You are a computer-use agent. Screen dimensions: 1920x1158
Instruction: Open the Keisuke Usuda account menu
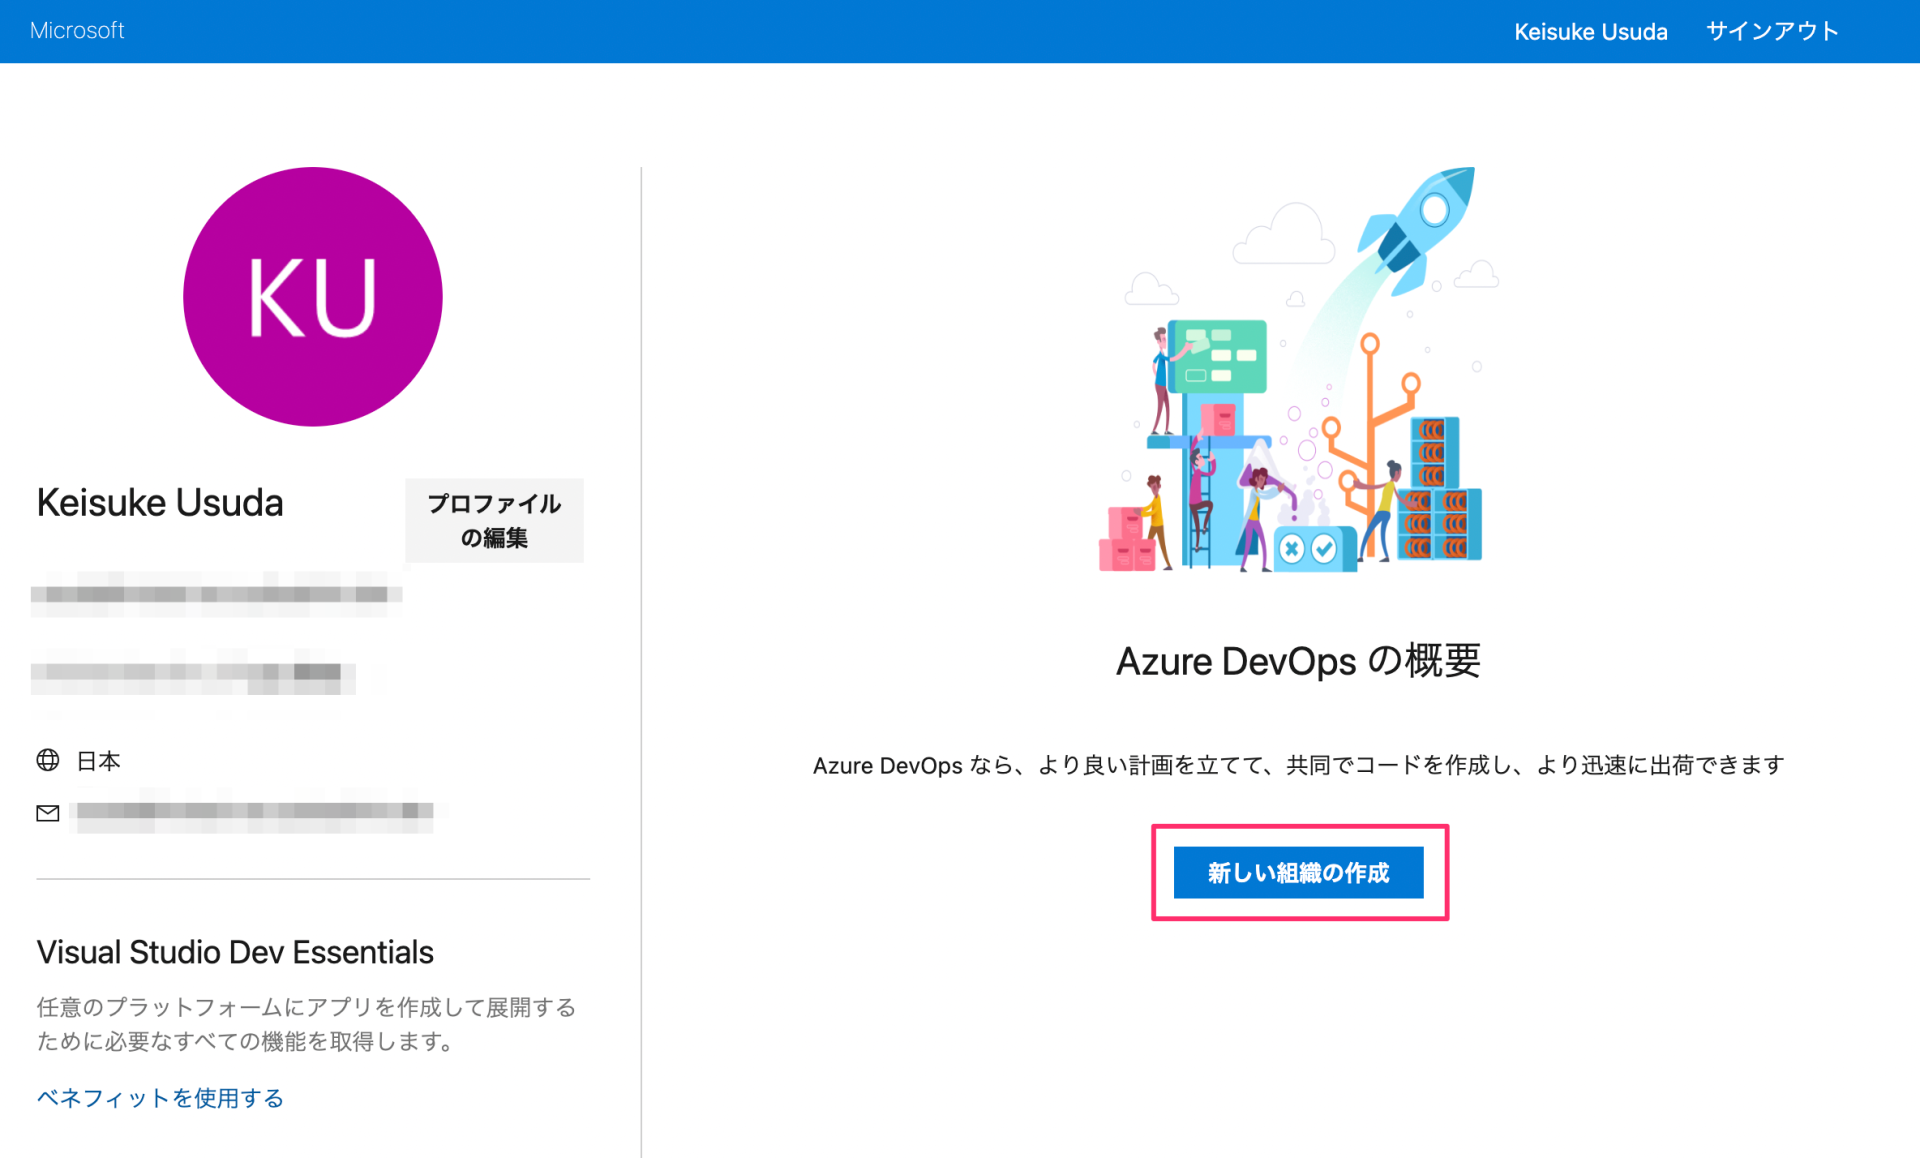click(x=1590, y=30)
